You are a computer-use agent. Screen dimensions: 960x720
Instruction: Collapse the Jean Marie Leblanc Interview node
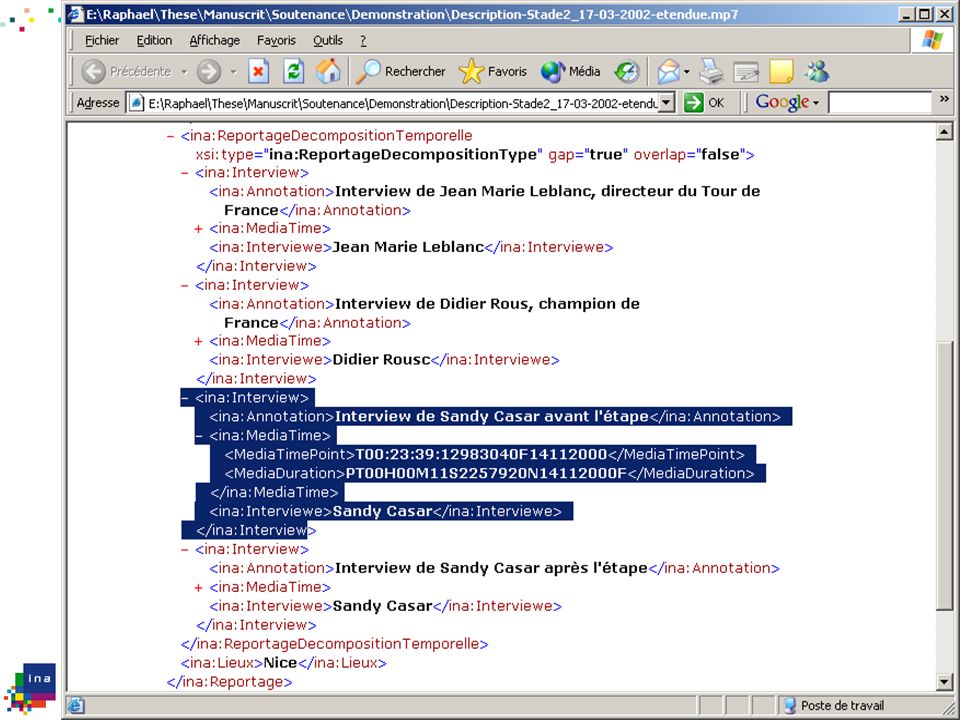point(184,173)
